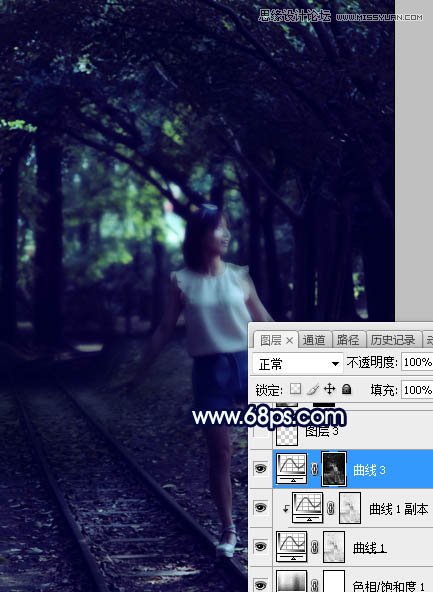Image resolution: width=433 pixels, height=592 pixels.
Task: Close the 图层 tab with its X
Action: point(290,341)
